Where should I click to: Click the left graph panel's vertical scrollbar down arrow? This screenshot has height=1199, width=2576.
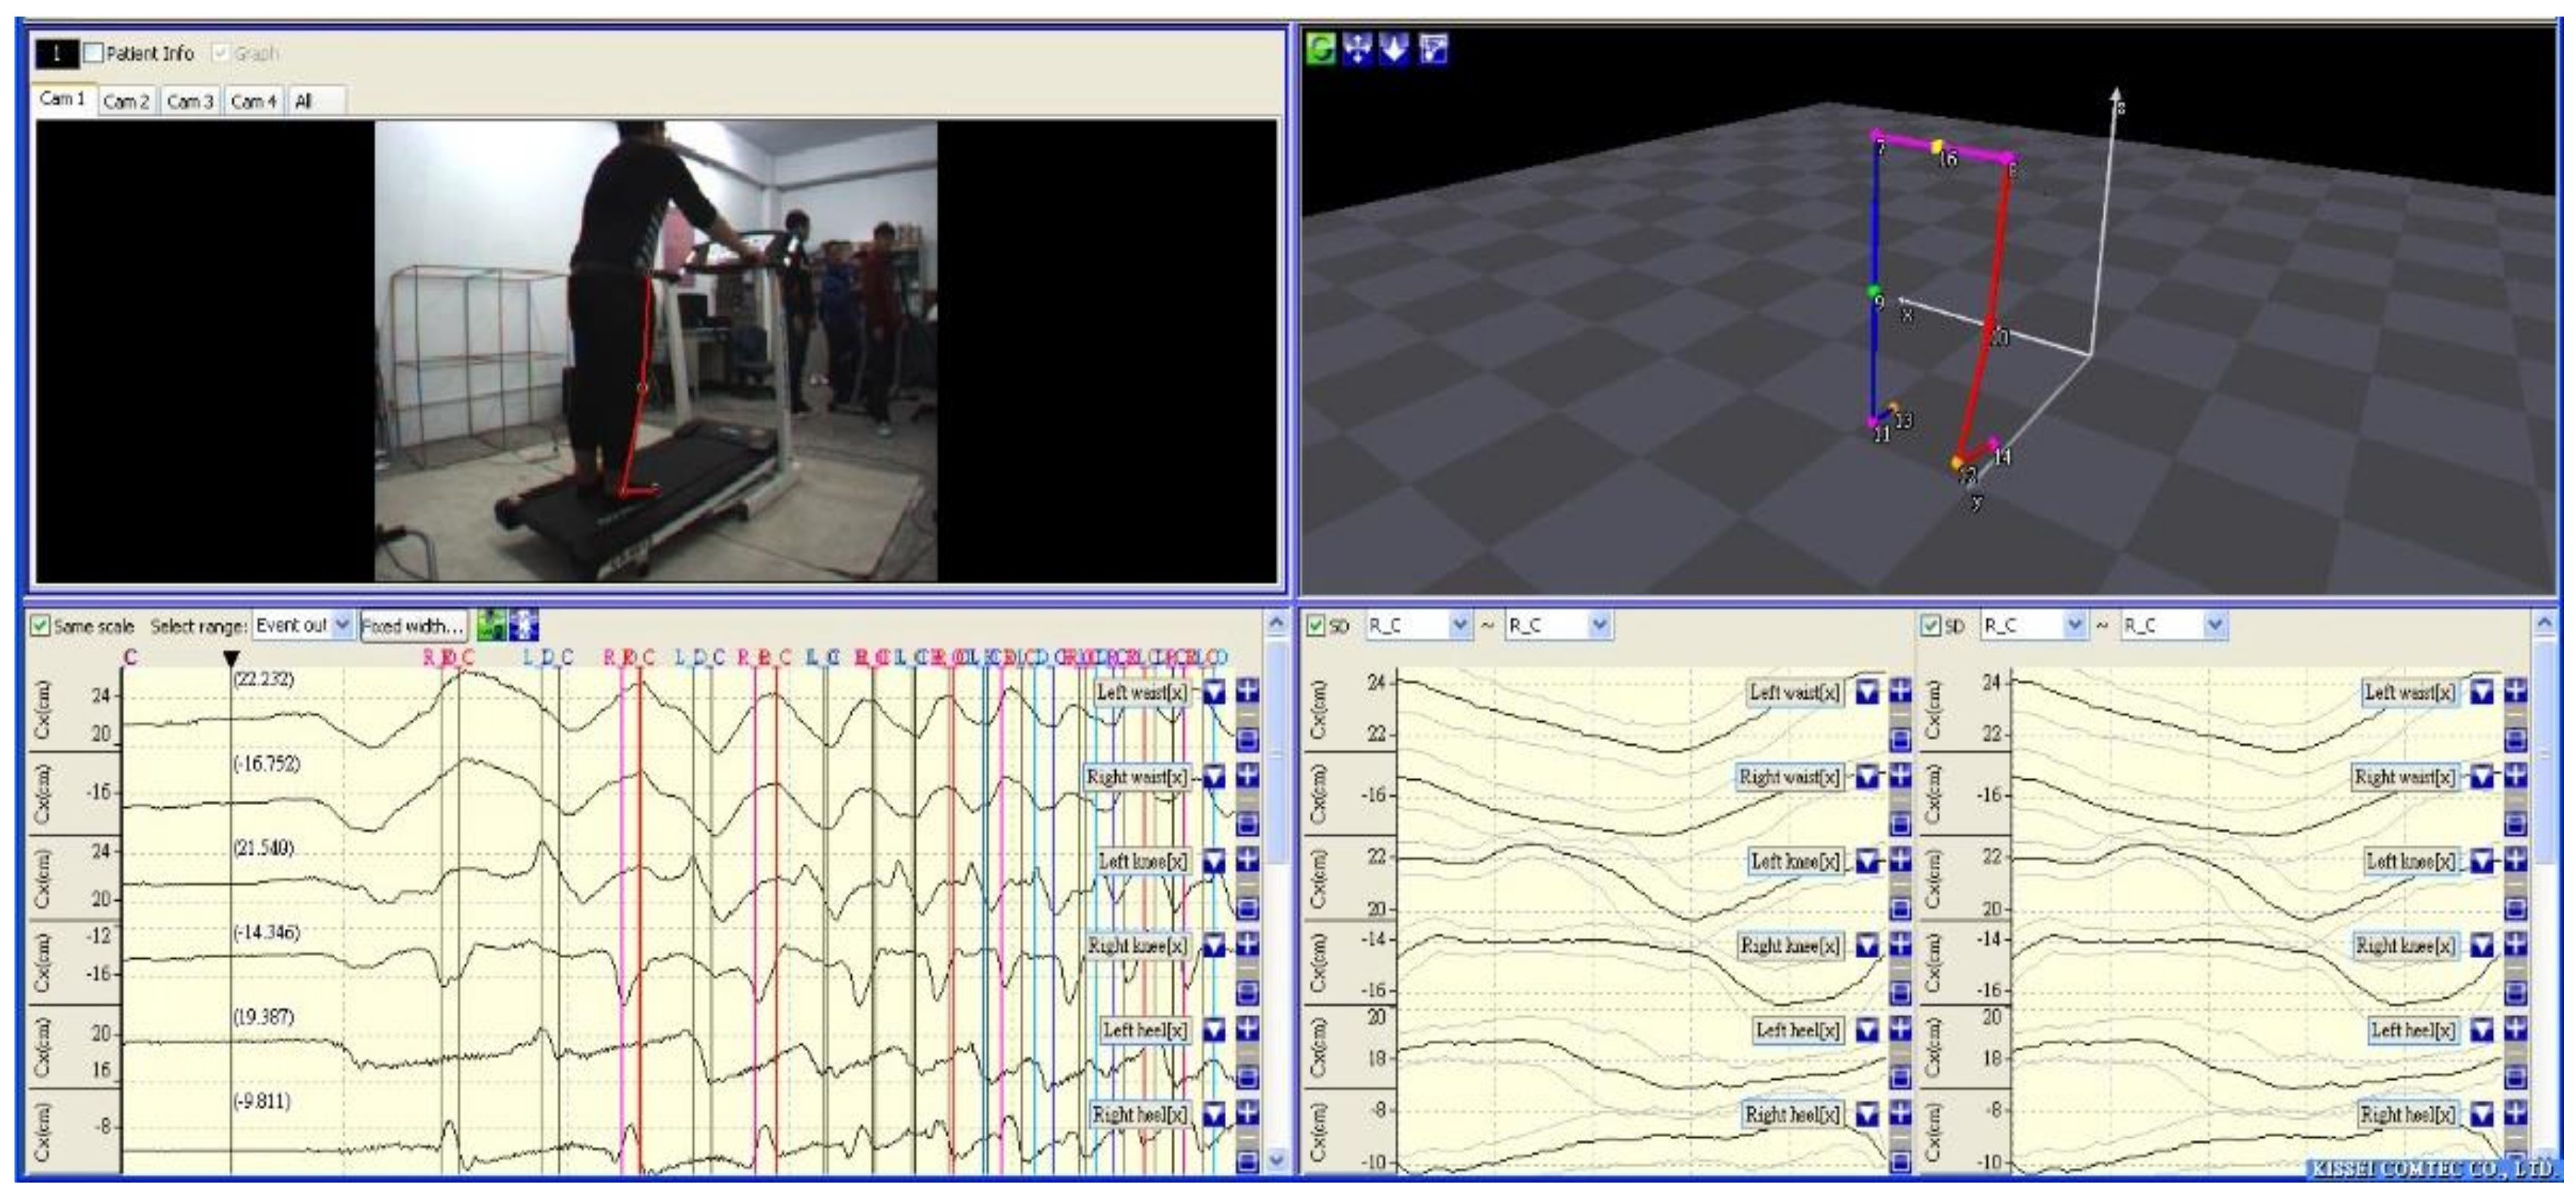1276,1161
